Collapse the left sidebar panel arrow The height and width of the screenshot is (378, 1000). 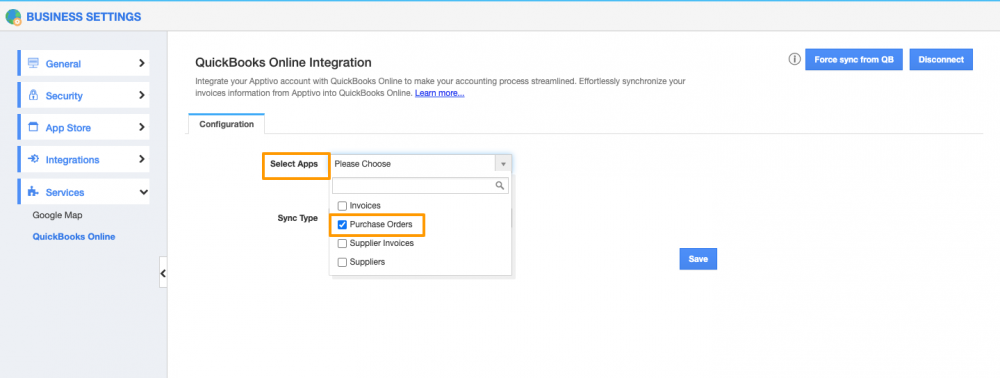click(x=163, y=273)
